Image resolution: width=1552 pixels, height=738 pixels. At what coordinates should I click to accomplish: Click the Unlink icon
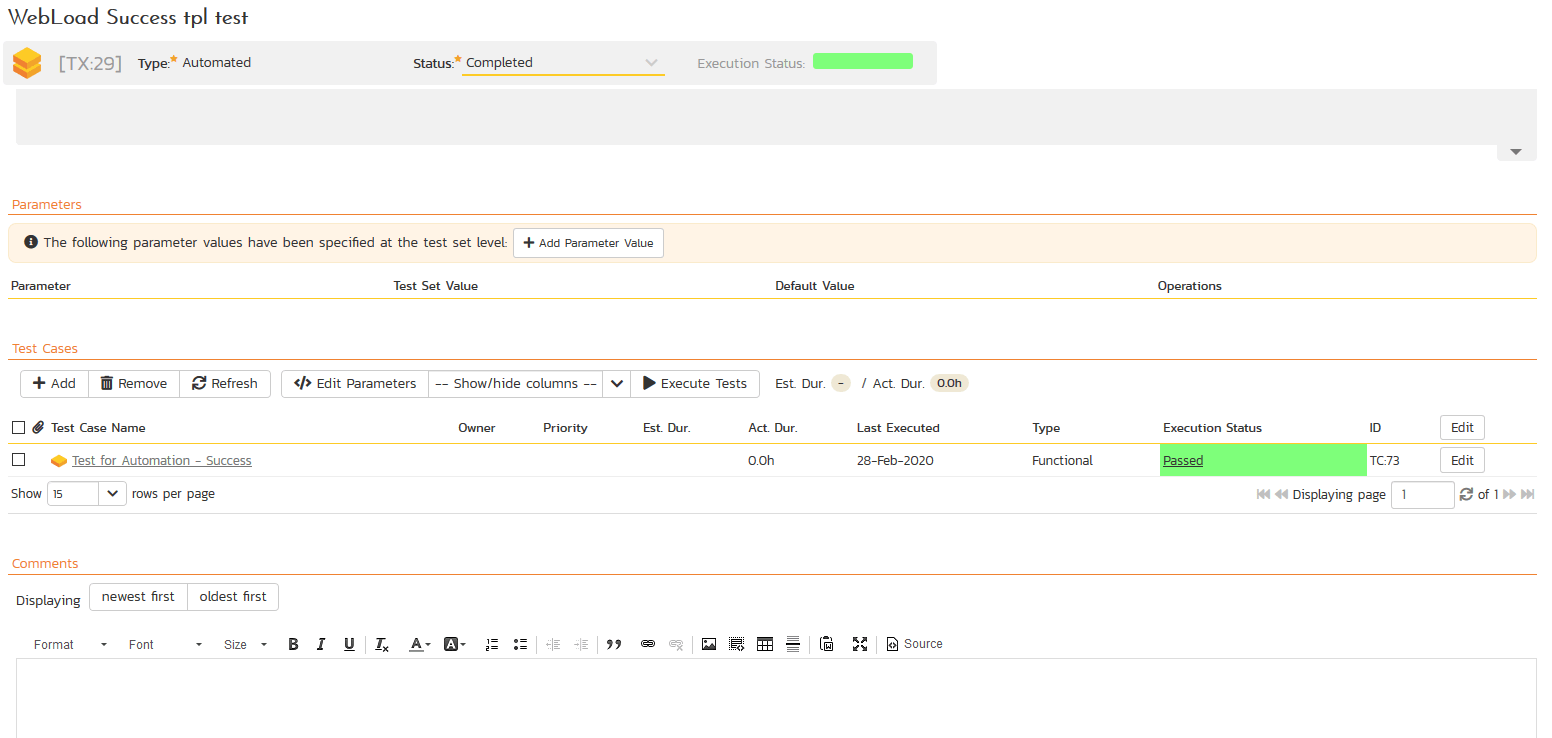[x=676, y=644]
